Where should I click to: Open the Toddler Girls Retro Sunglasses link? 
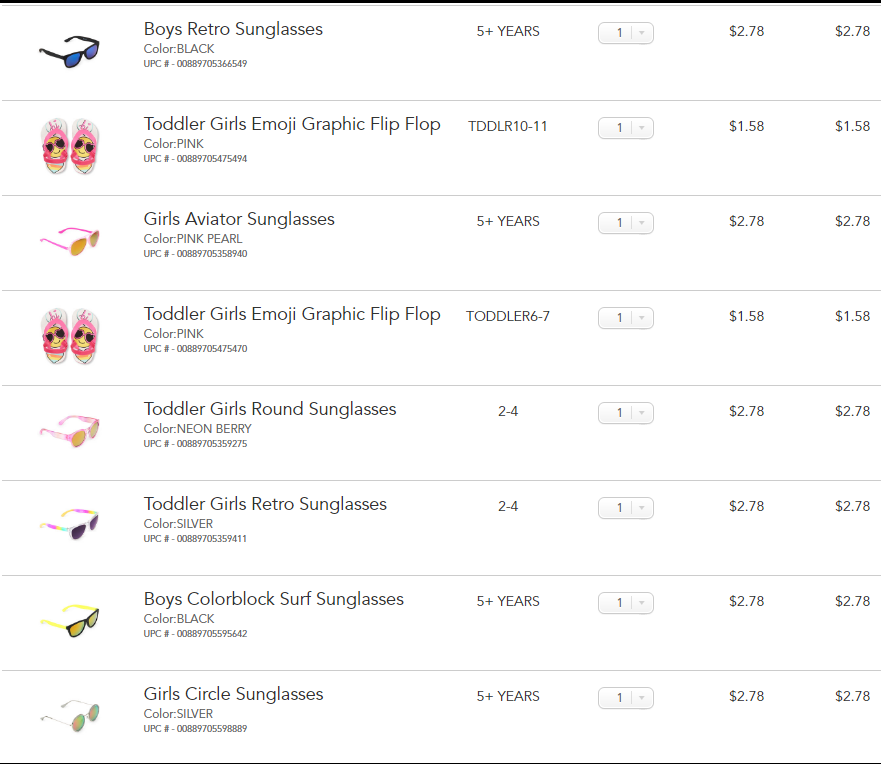(265, 504)
